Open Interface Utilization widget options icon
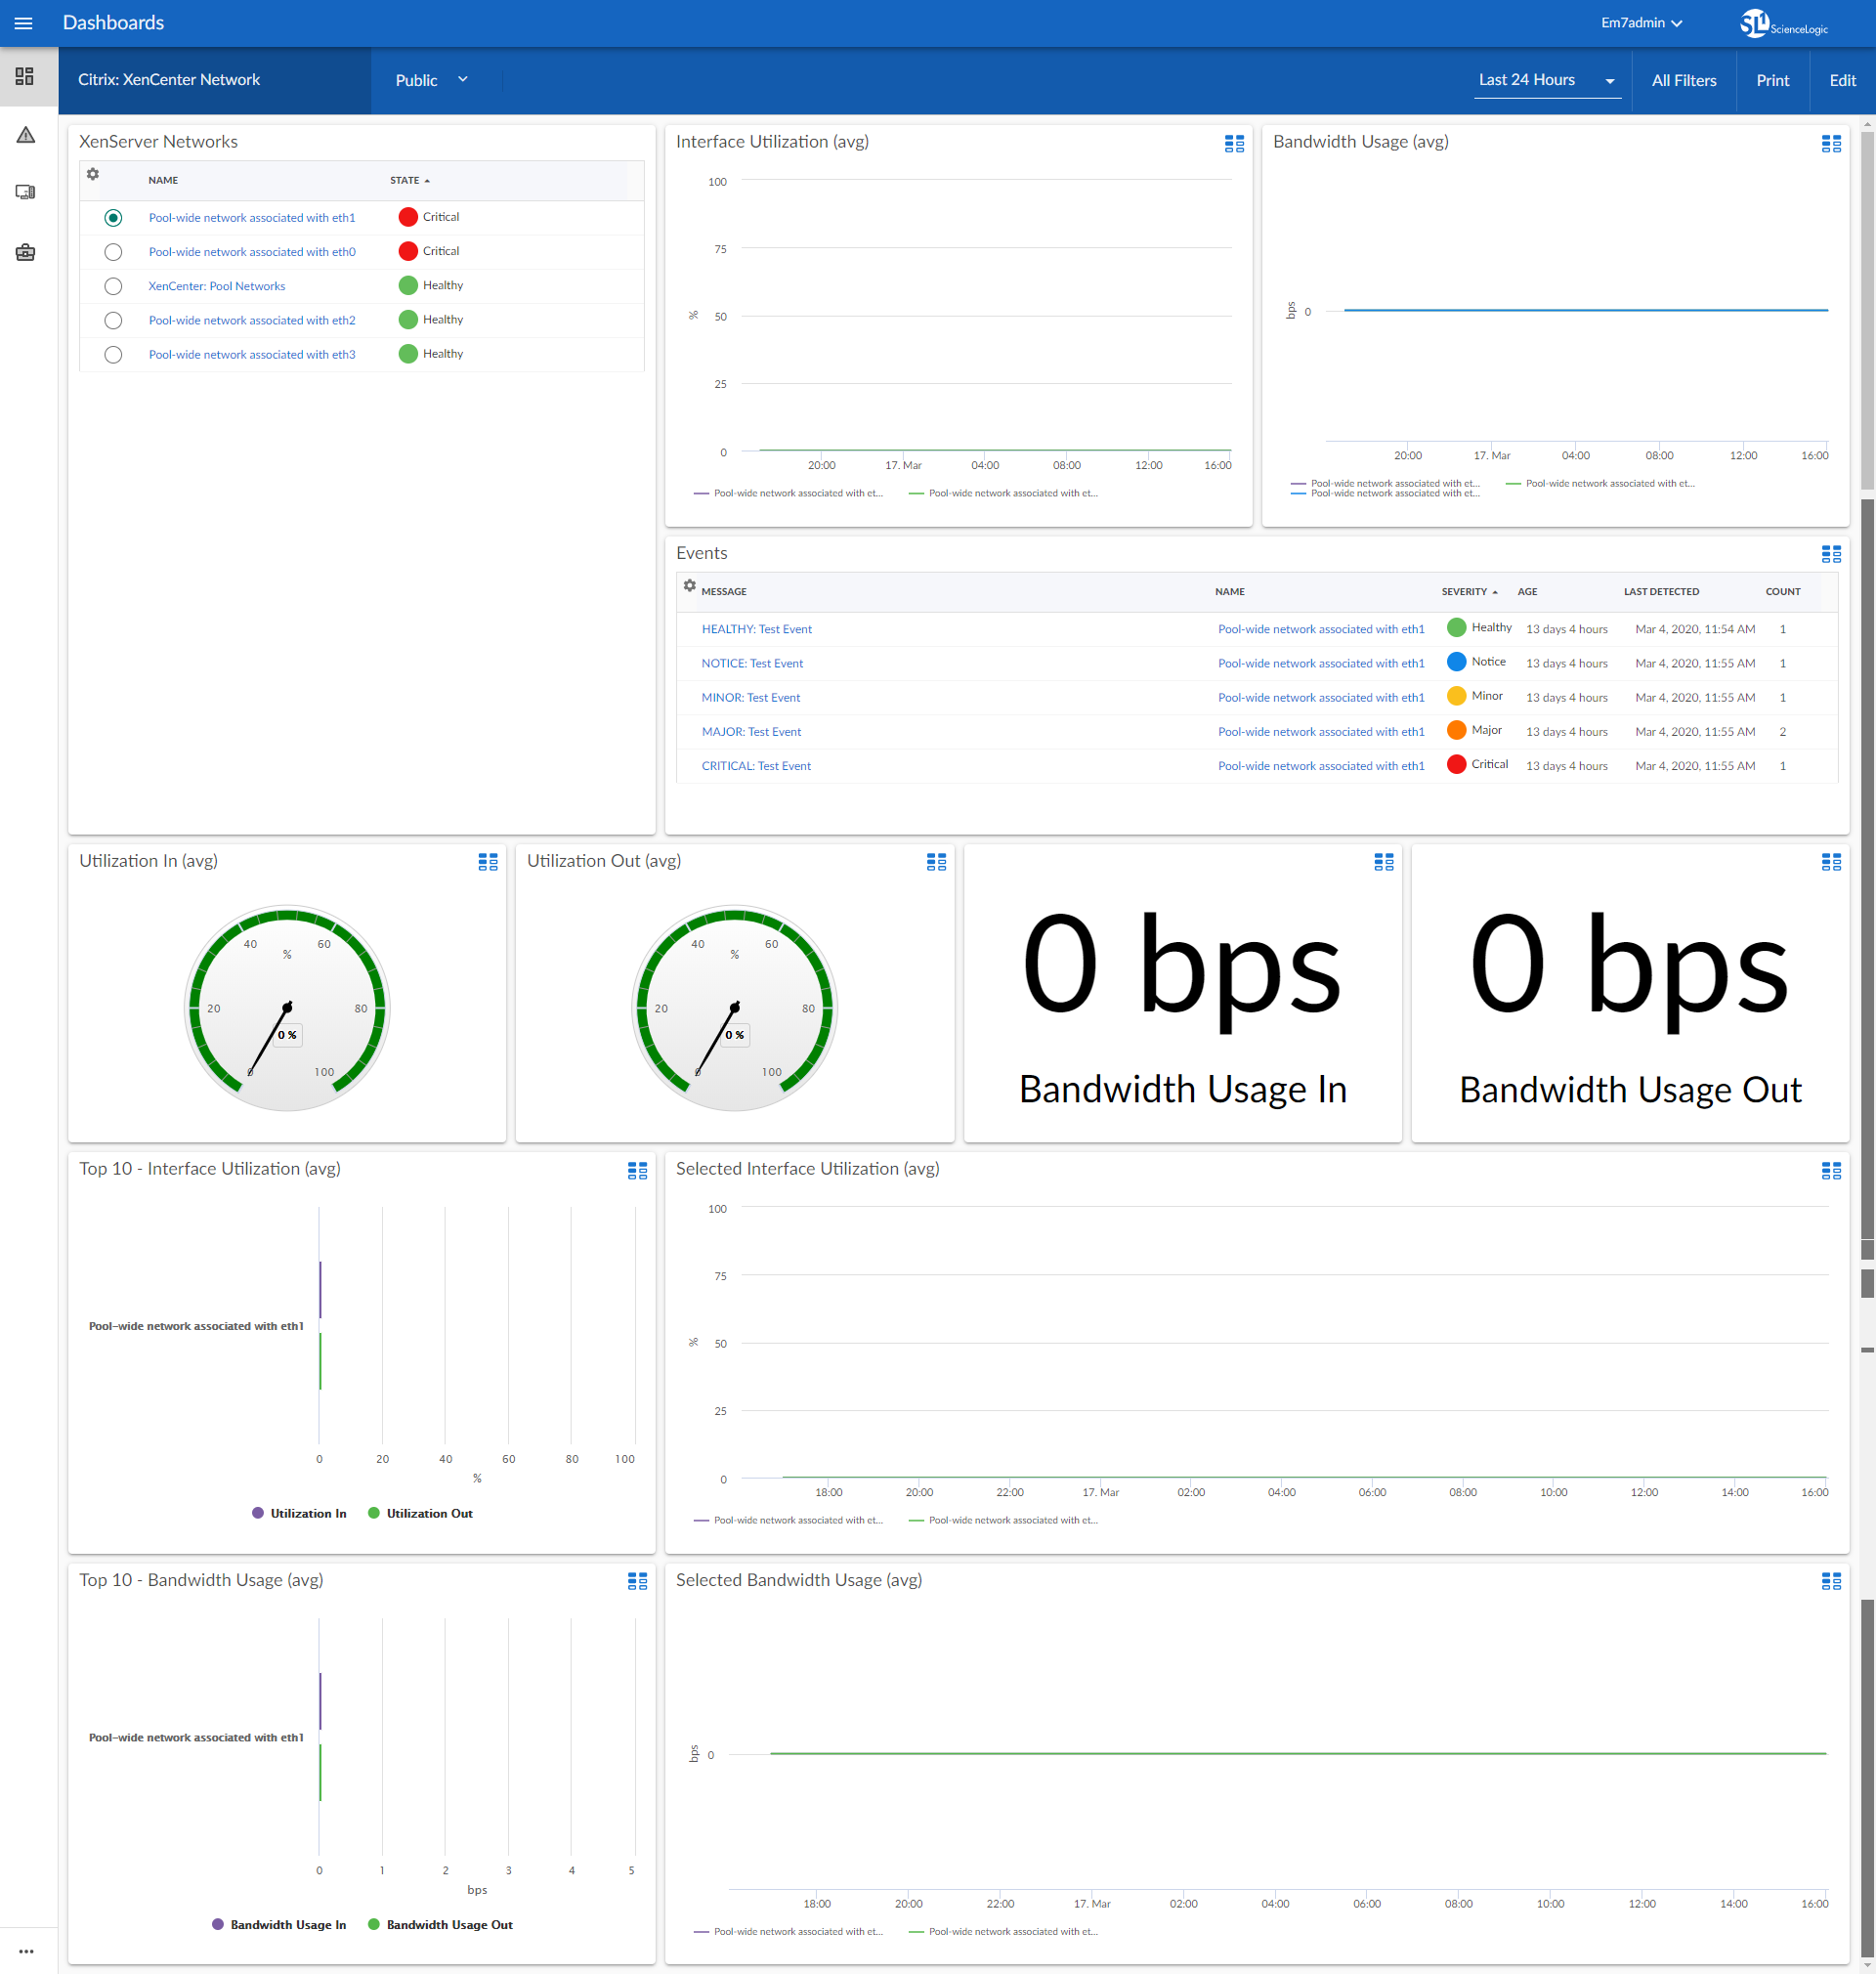Image resolution: width=1876 pixels, height=1974 pixels. click(1234, 144)
